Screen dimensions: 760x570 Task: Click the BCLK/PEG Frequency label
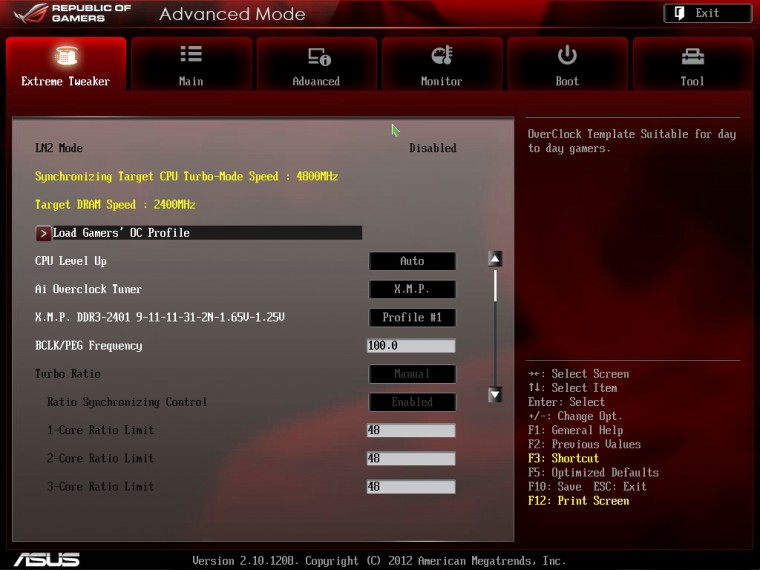click(89, 346)
